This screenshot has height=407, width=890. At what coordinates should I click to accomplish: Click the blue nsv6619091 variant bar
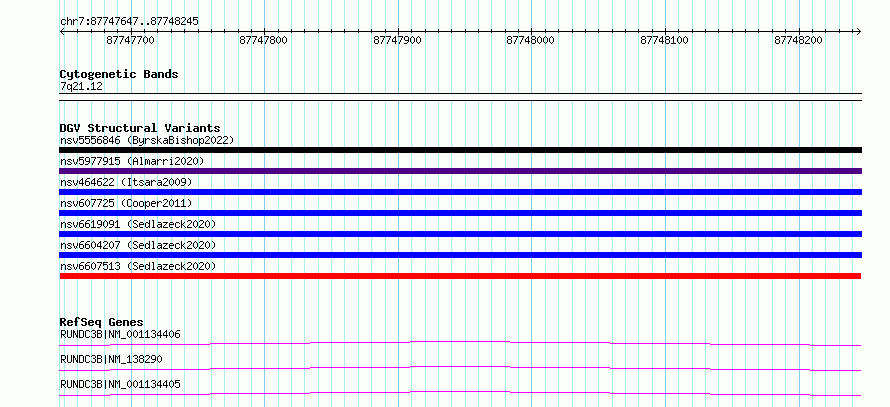pyautogui.click(x=460, y=234)
